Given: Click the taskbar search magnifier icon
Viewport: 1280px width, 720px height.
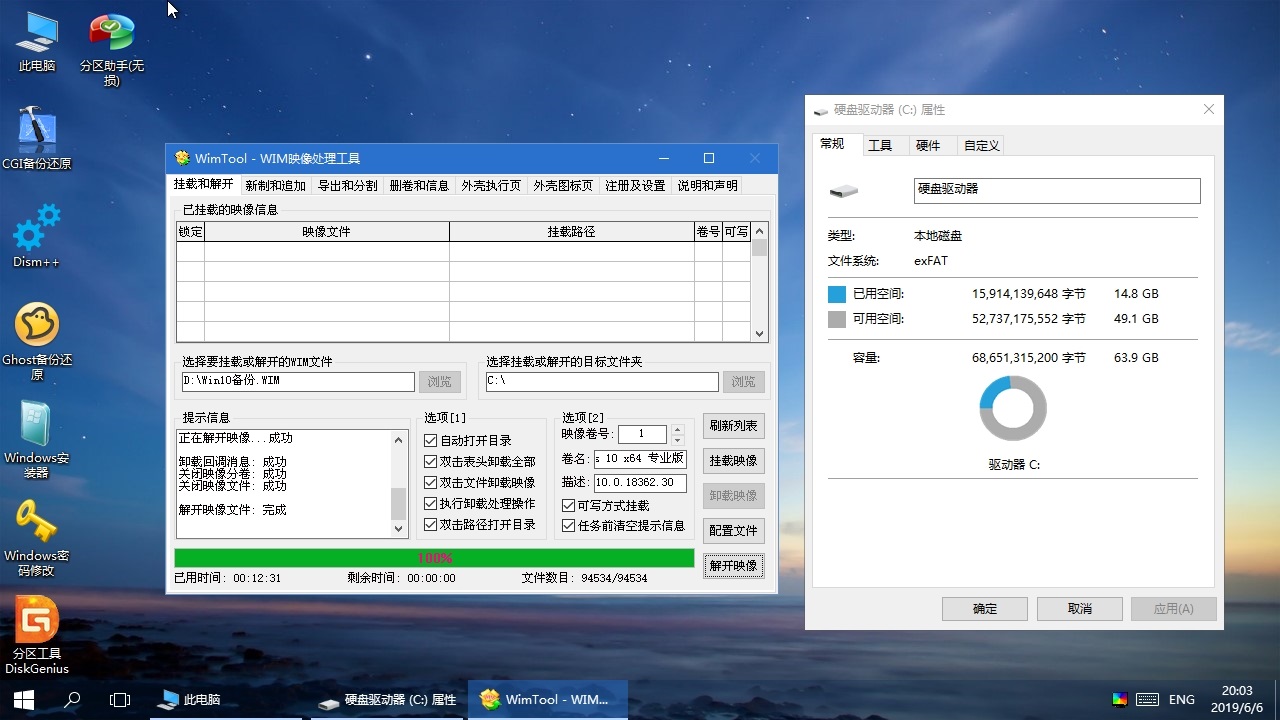Looking at the screenshot, I should [72, 700].
